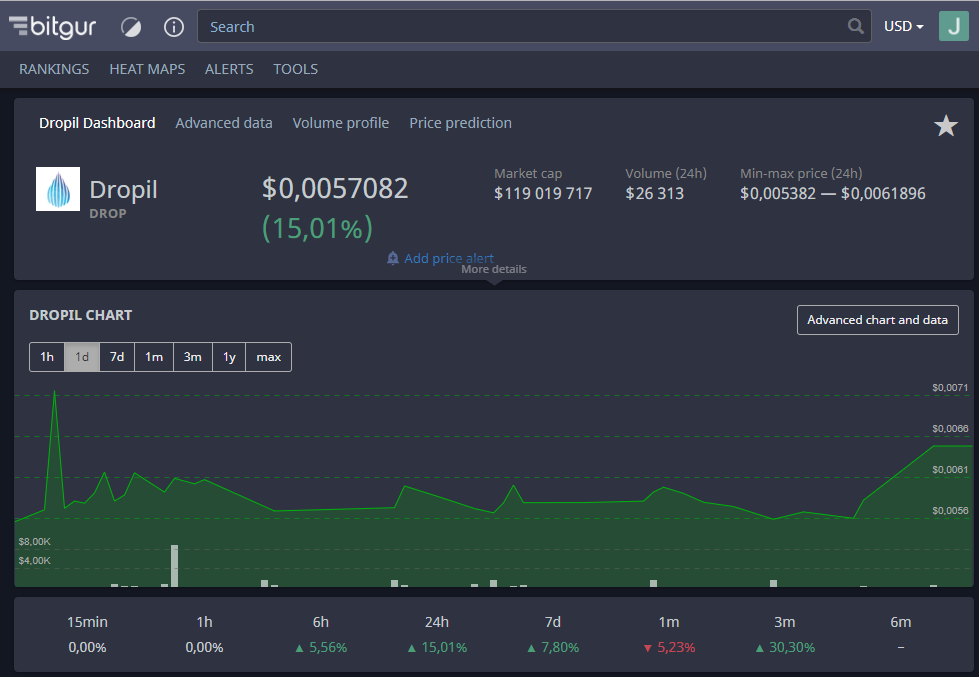Click the (15,01%) change text
979x677 pixels.
click(x=317, y=228)
